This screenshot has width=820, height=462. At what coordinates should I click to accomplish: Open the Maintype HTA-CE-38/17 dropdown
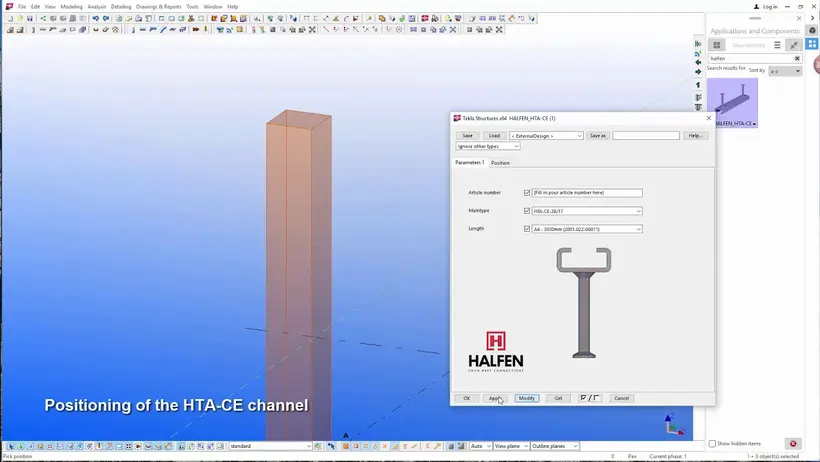tap(587, 211)
